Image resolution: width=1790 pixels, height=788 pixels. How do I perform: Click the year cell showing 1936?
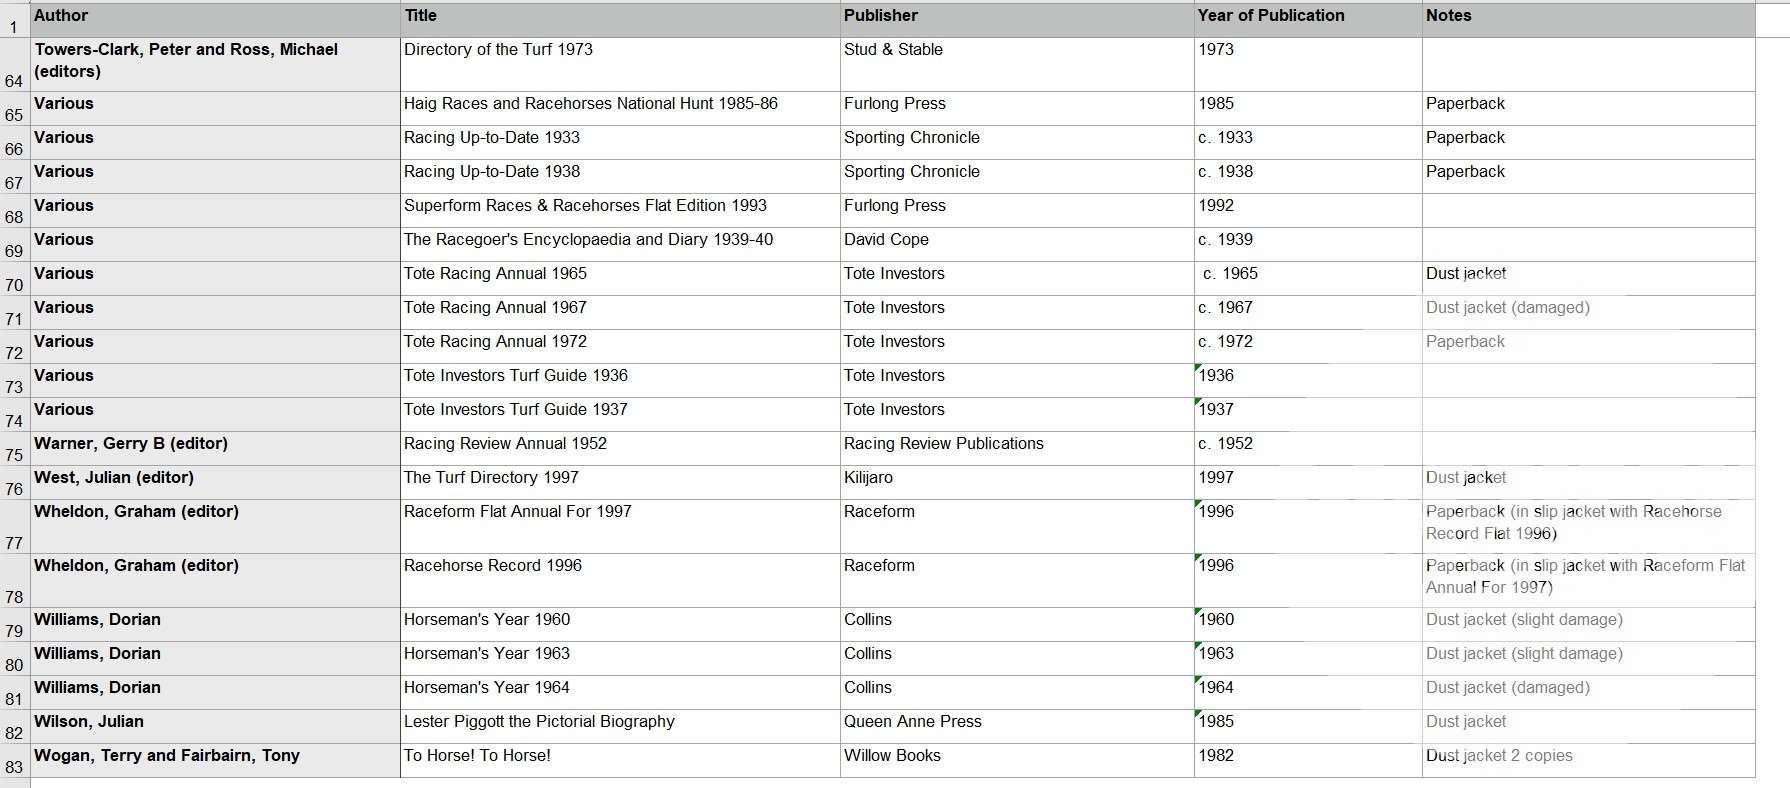tap(1308, 381)
